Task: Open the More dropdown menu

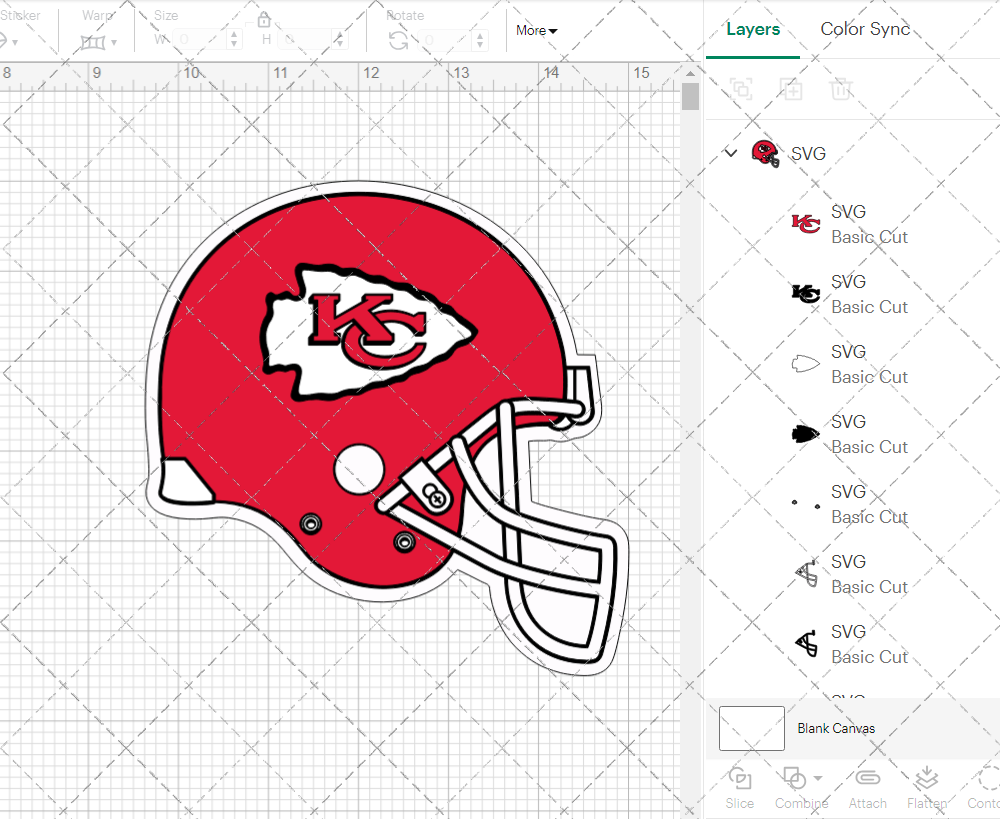Action: click(x=536, y=31)
